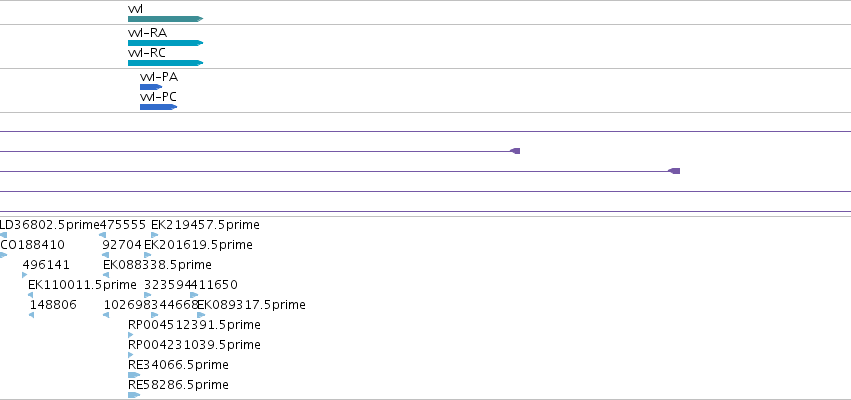Click the wl-PC protein feature
This screenshot has height=400, width=851.
158,107
